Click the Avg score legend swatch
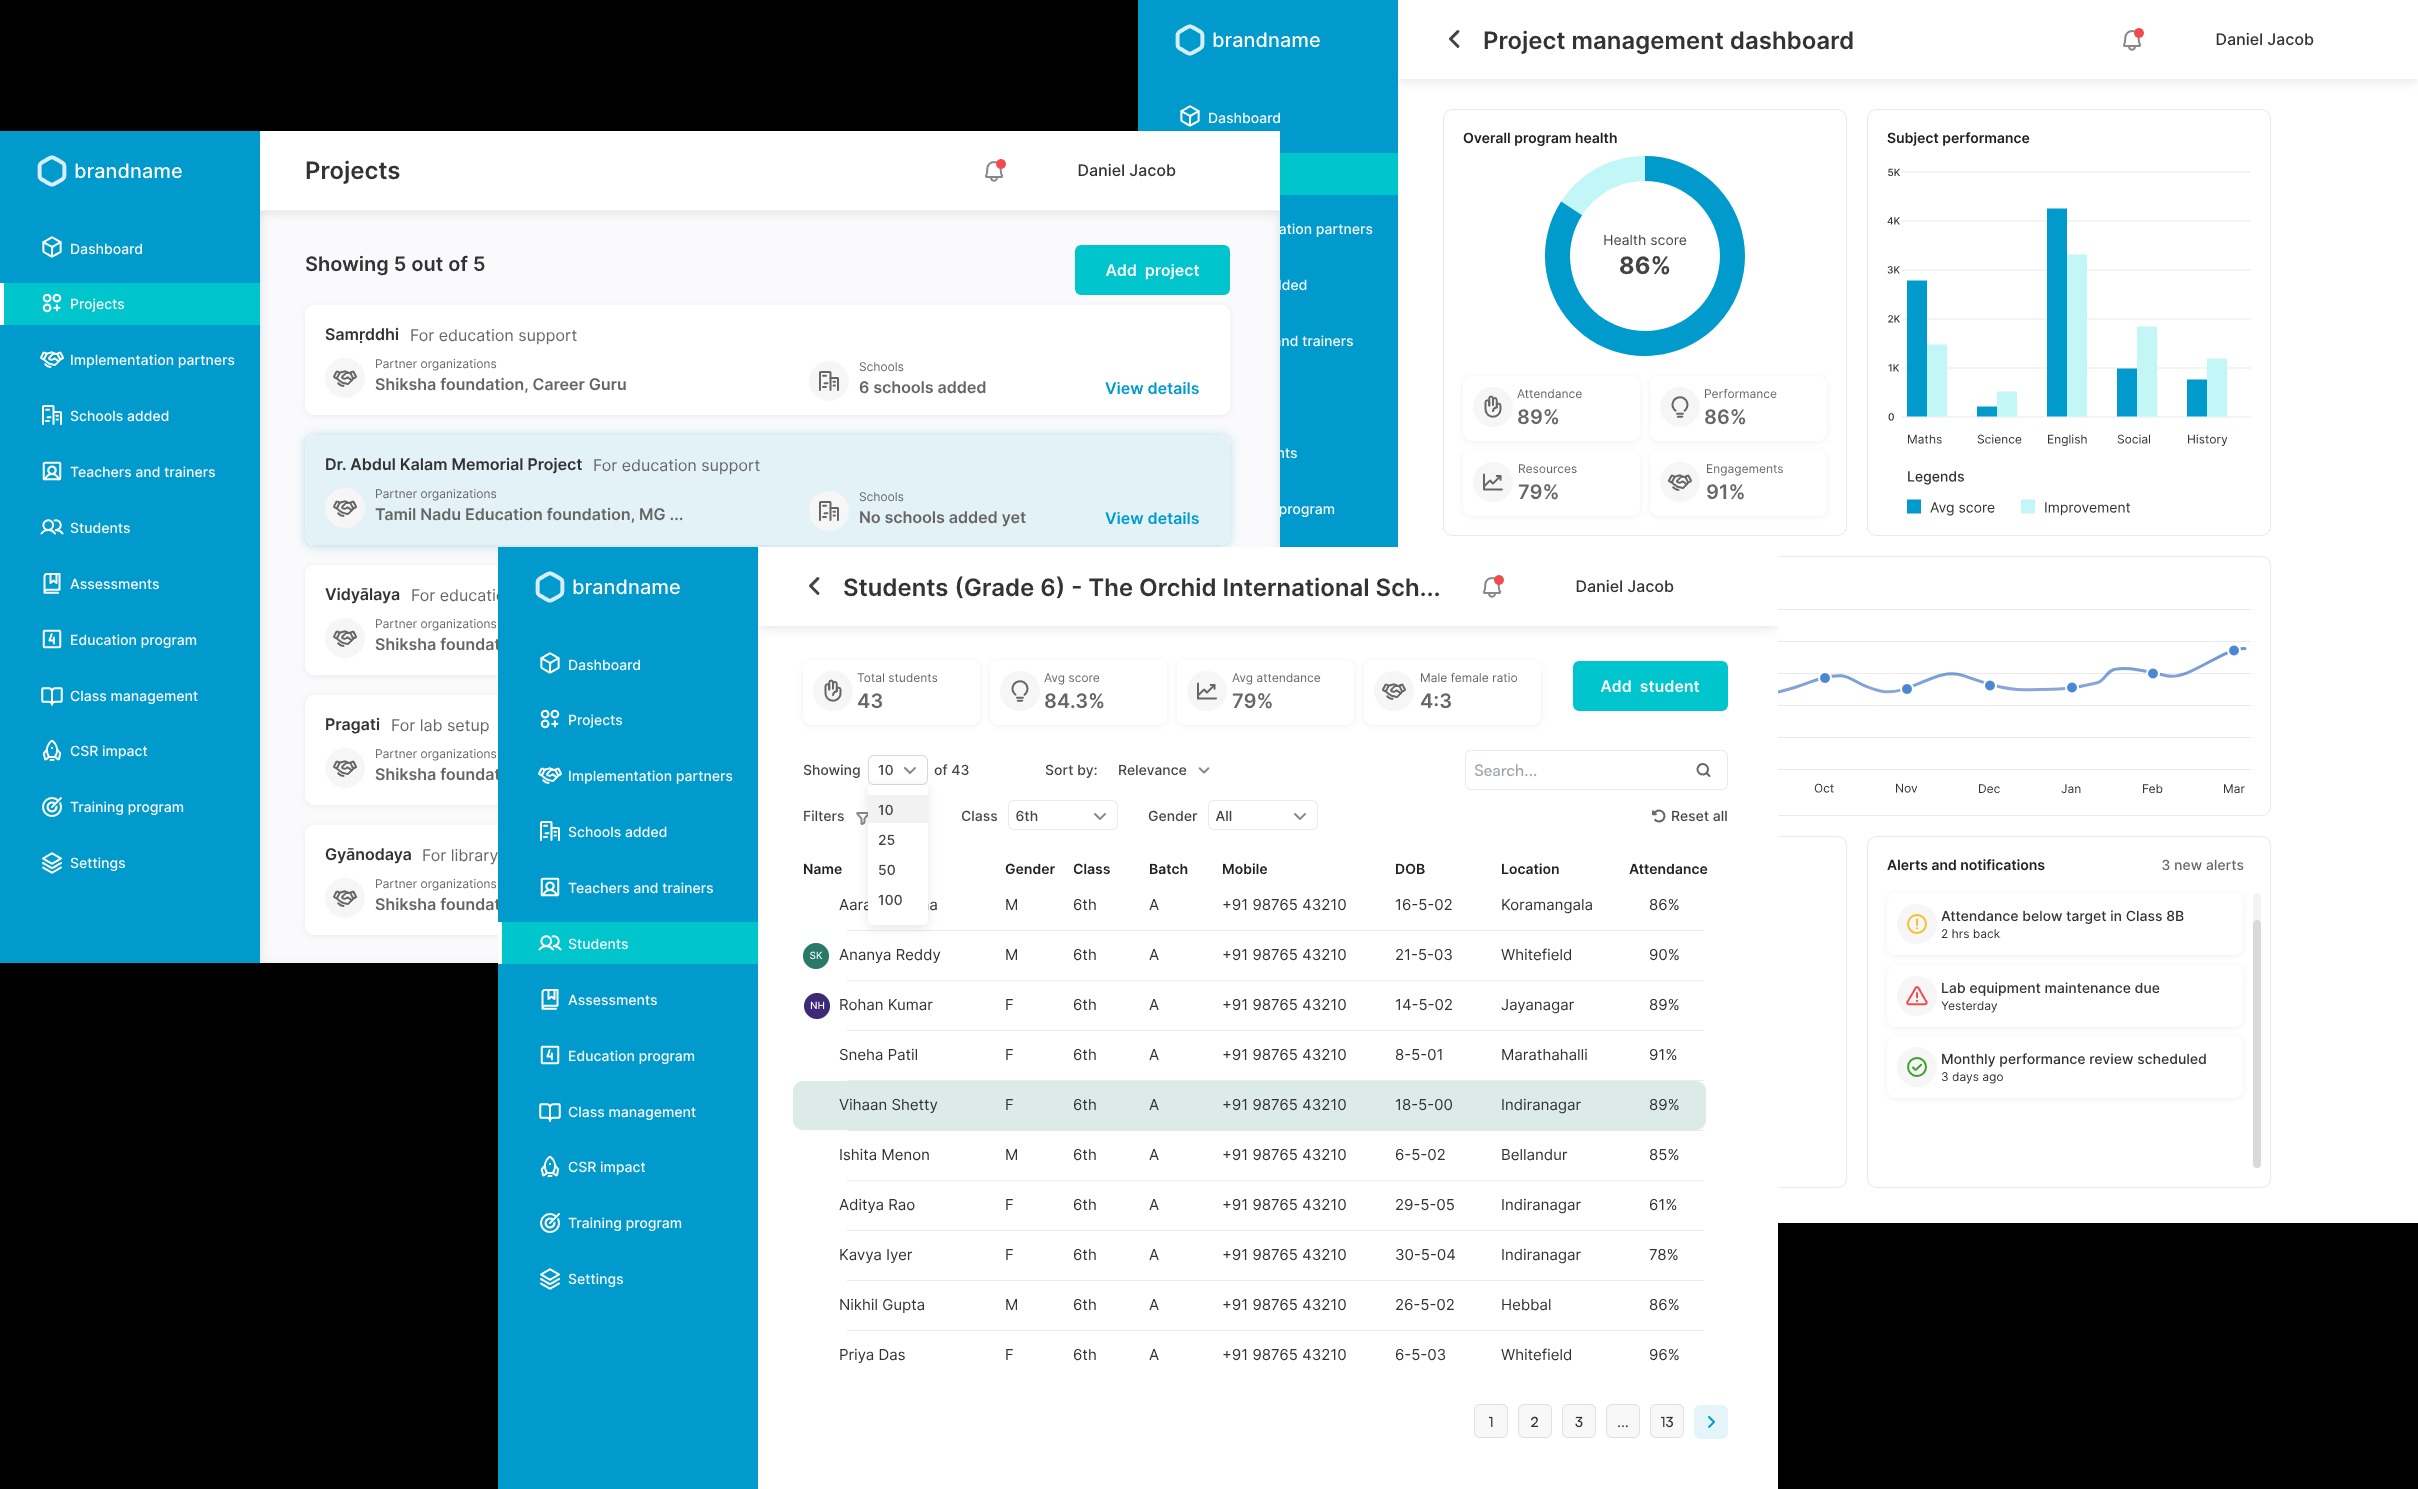The image size is (2418, 1489). tap(1914, 507)
